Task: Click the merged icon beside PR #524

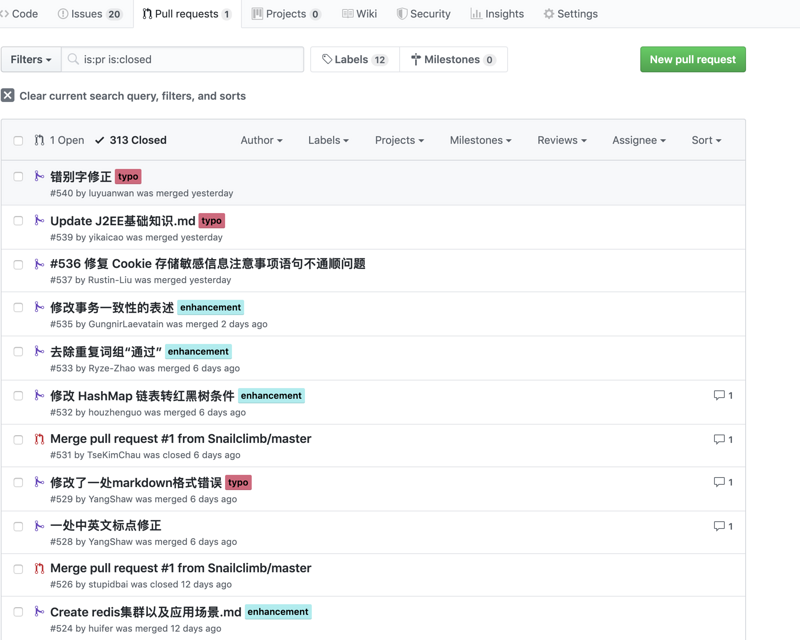Action: click(x=39, y=611)
